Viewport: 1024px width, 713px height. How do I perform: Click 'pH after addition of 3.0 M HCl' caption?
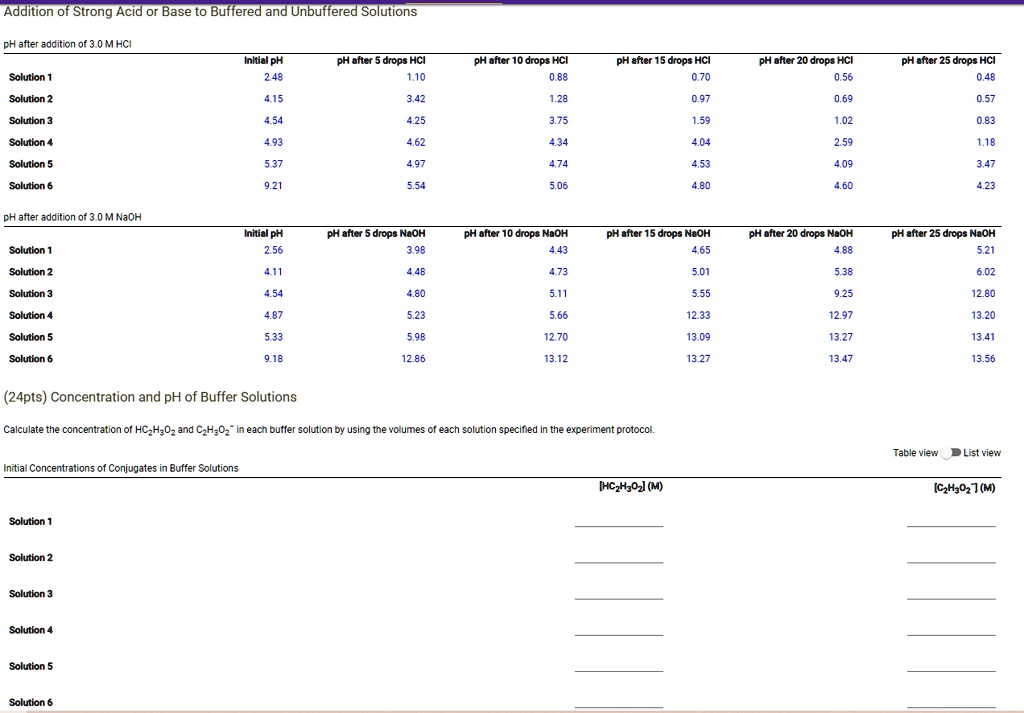67,44
